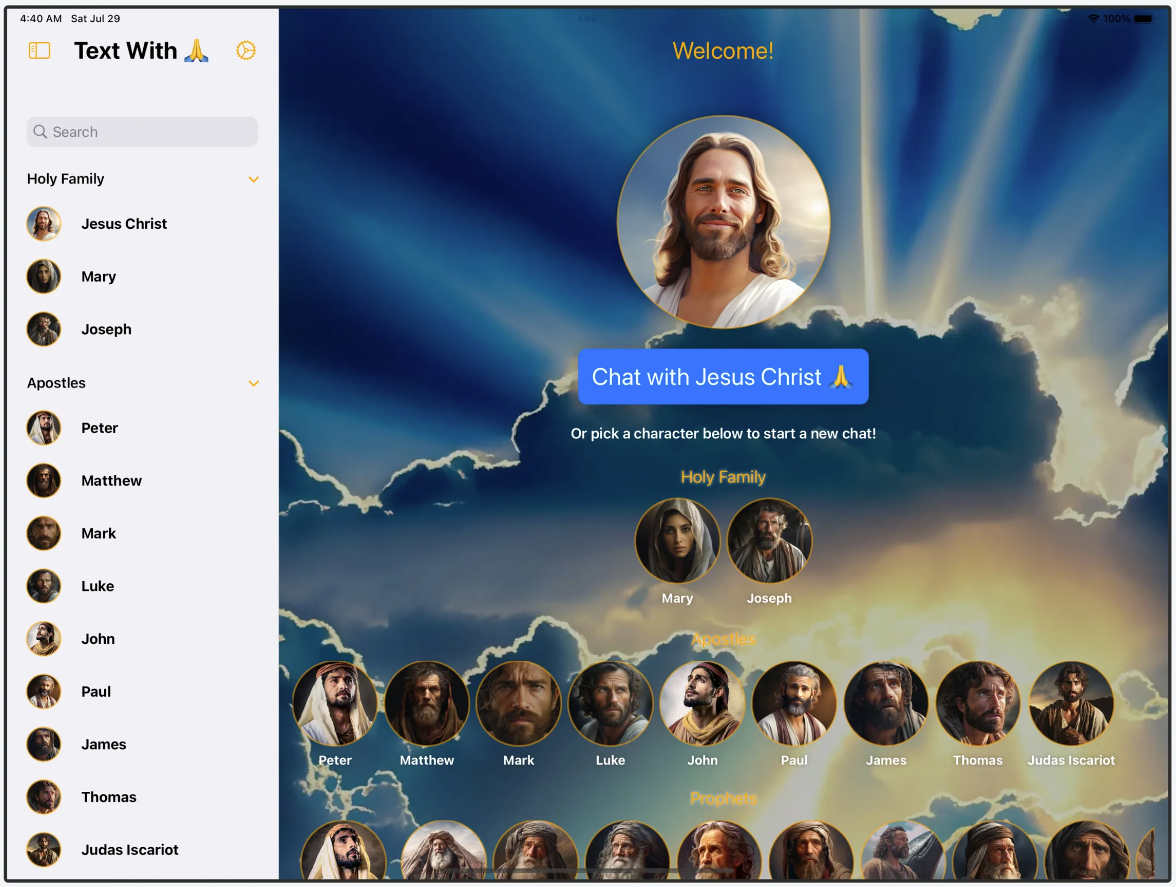Pick Judas Iscariot's portrait in Apostles row
The image size is (1176, 887).
pyautogui.click(x=1071, y=703)
